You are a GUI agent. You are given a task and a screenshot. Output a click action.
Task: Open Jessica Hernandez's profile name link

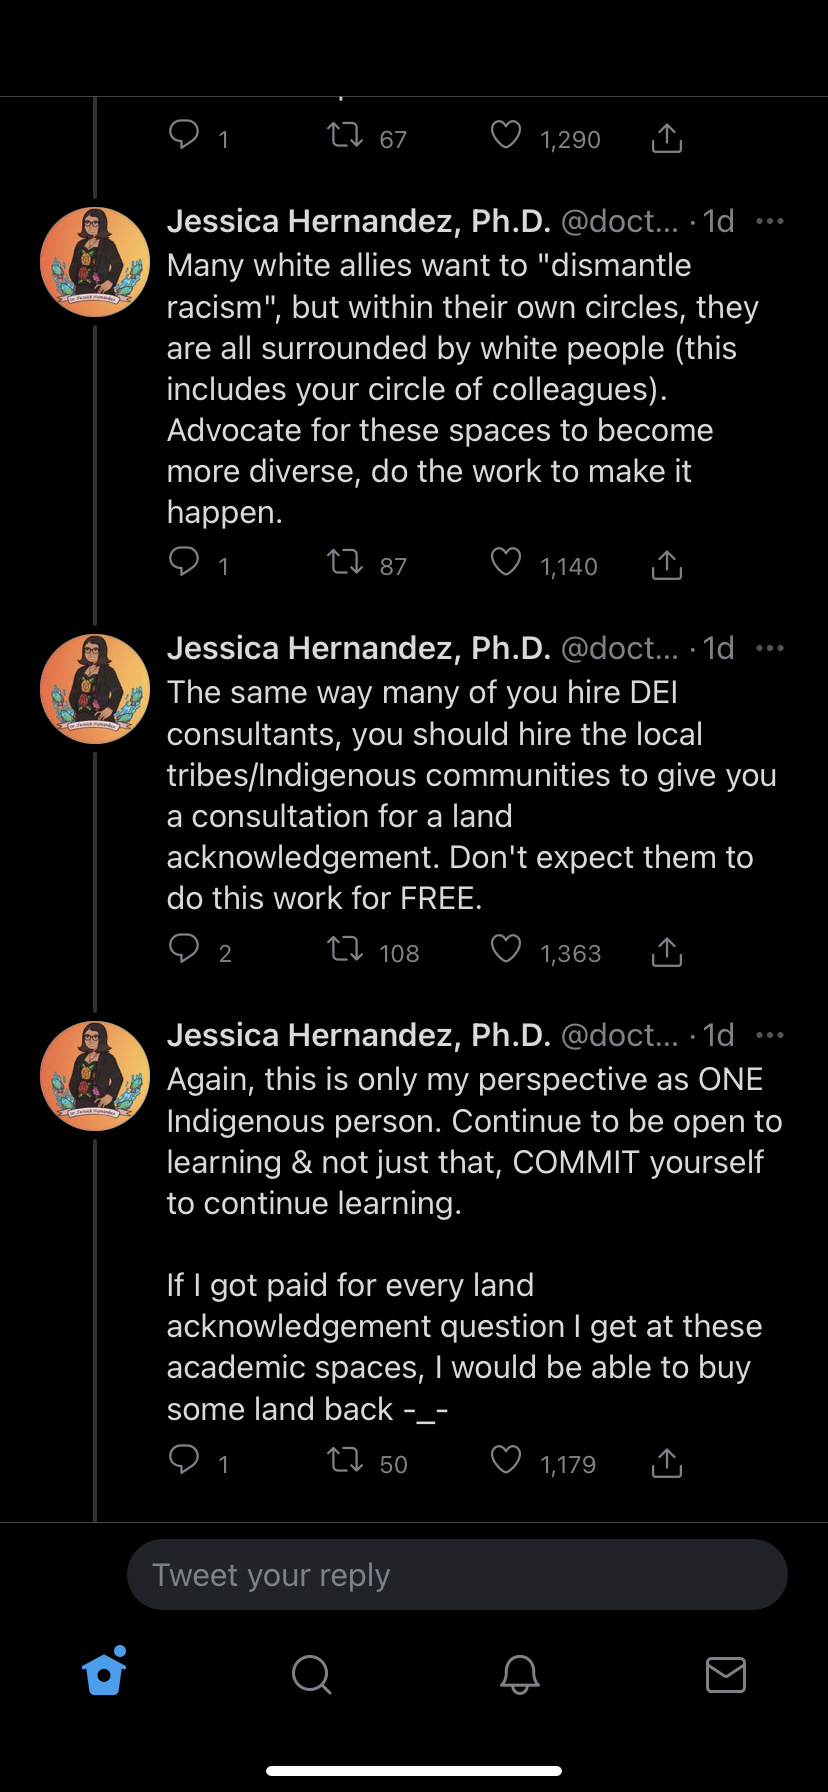click(x=358, y=222)
